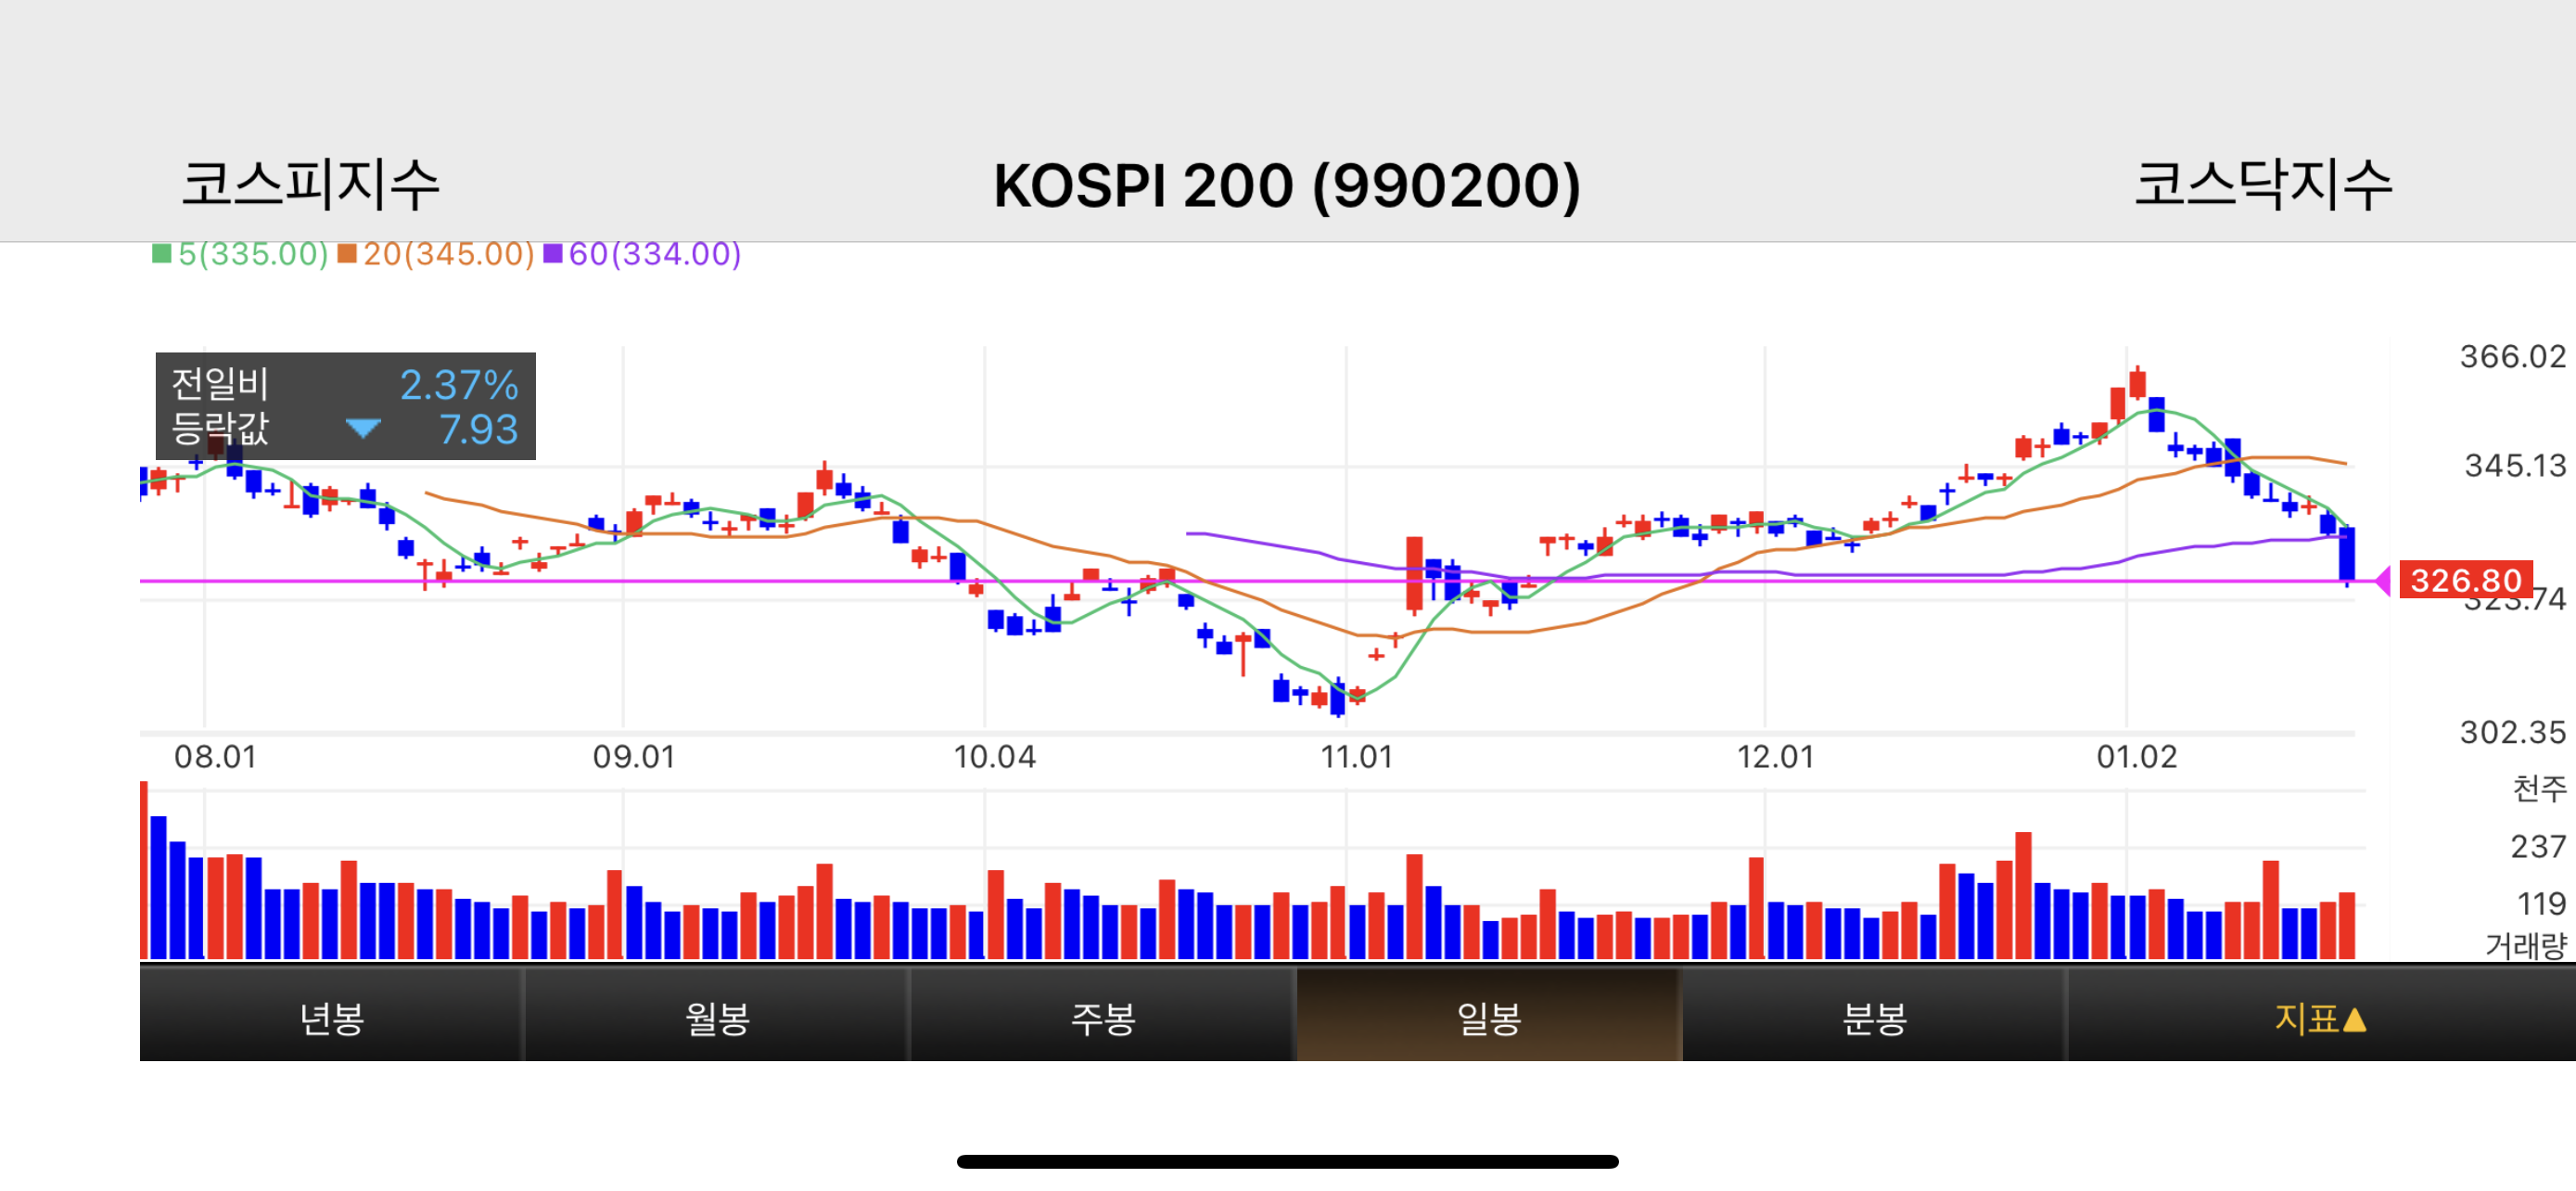Tap the red 326.80 current price tag
The width and height of the screenshot is (2576, 1191).
(x=2464, y=580)
